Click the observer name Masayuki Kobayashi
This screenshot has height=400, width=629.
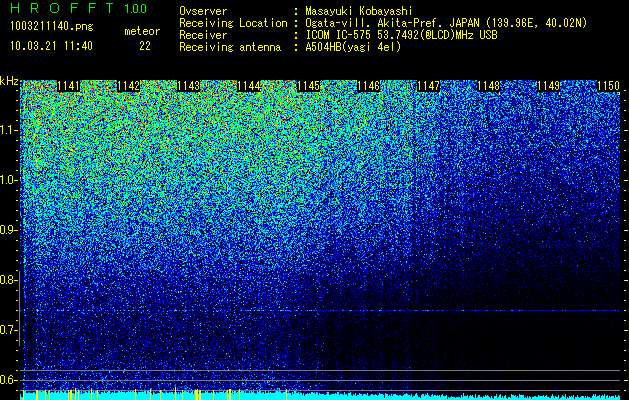coord(359,11)
